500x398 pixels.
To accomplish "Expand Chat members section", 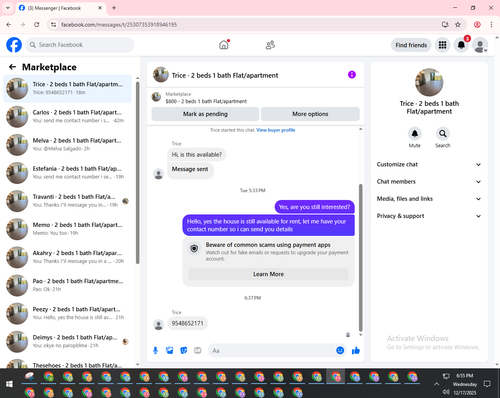I will [429, 182].
